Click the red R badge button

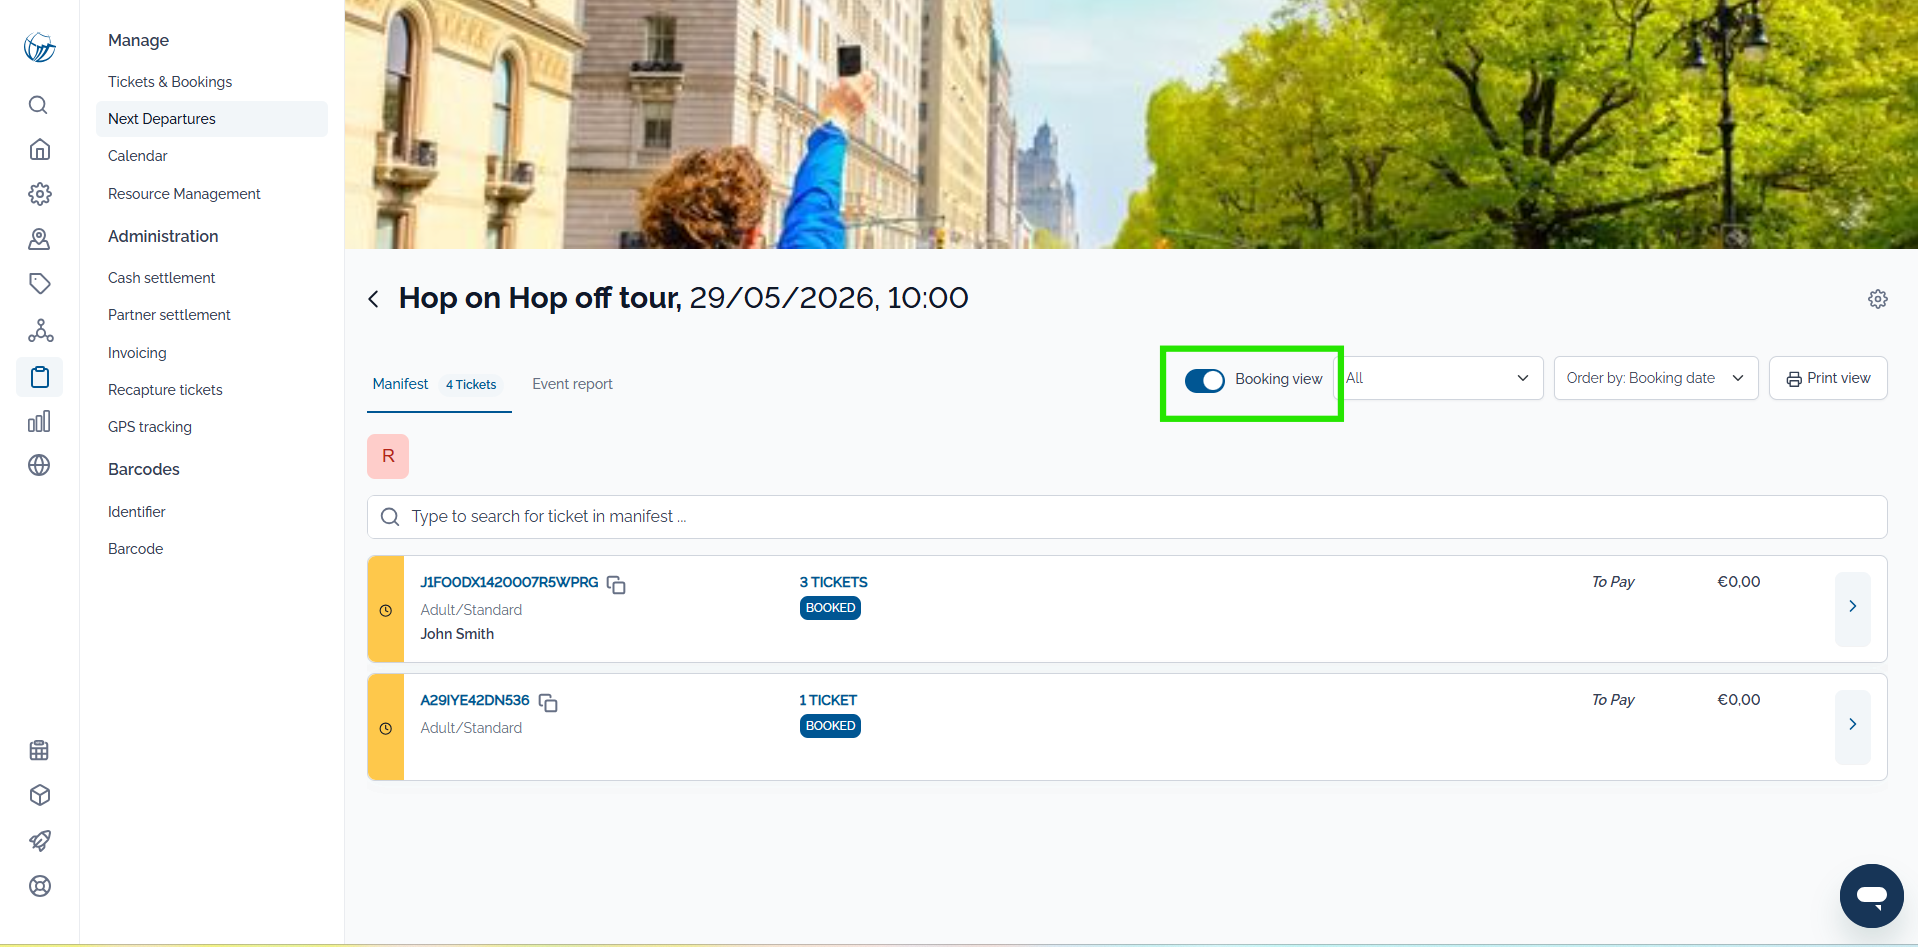pyautogui.click(x=388, y=456)
